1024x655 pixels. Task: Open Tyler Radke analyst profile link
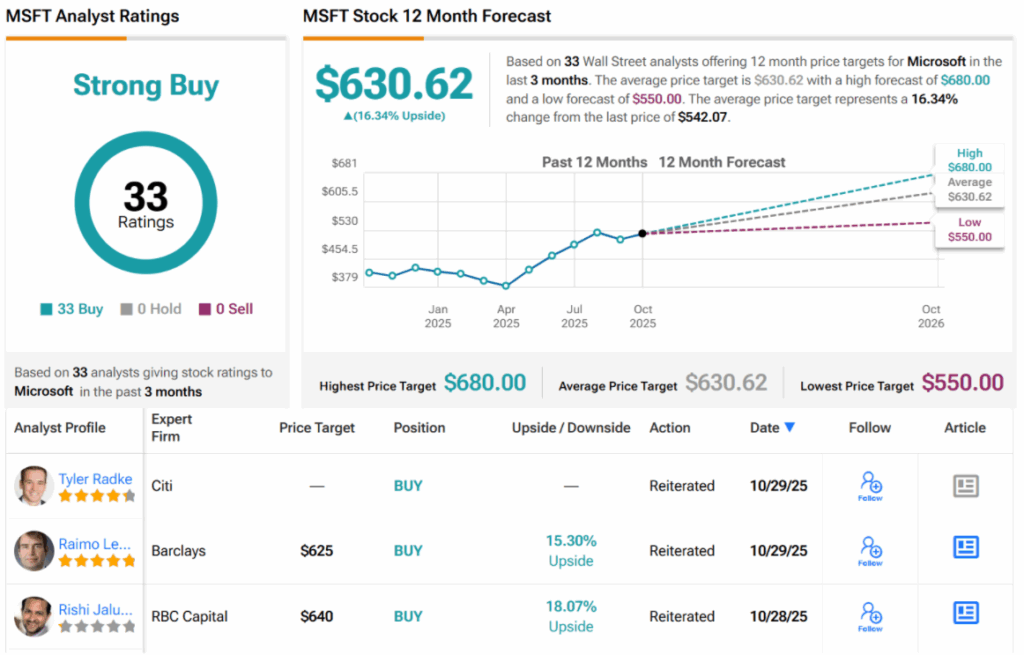click(x=95, y=479)
